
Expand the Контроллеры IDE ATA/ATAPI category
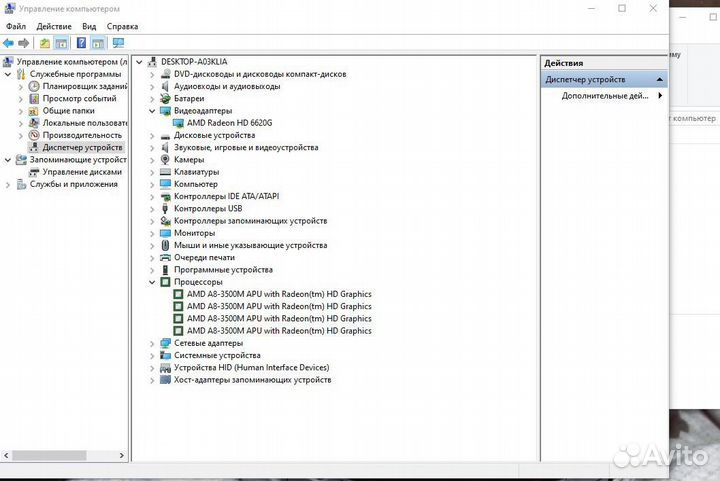[152, 196]
